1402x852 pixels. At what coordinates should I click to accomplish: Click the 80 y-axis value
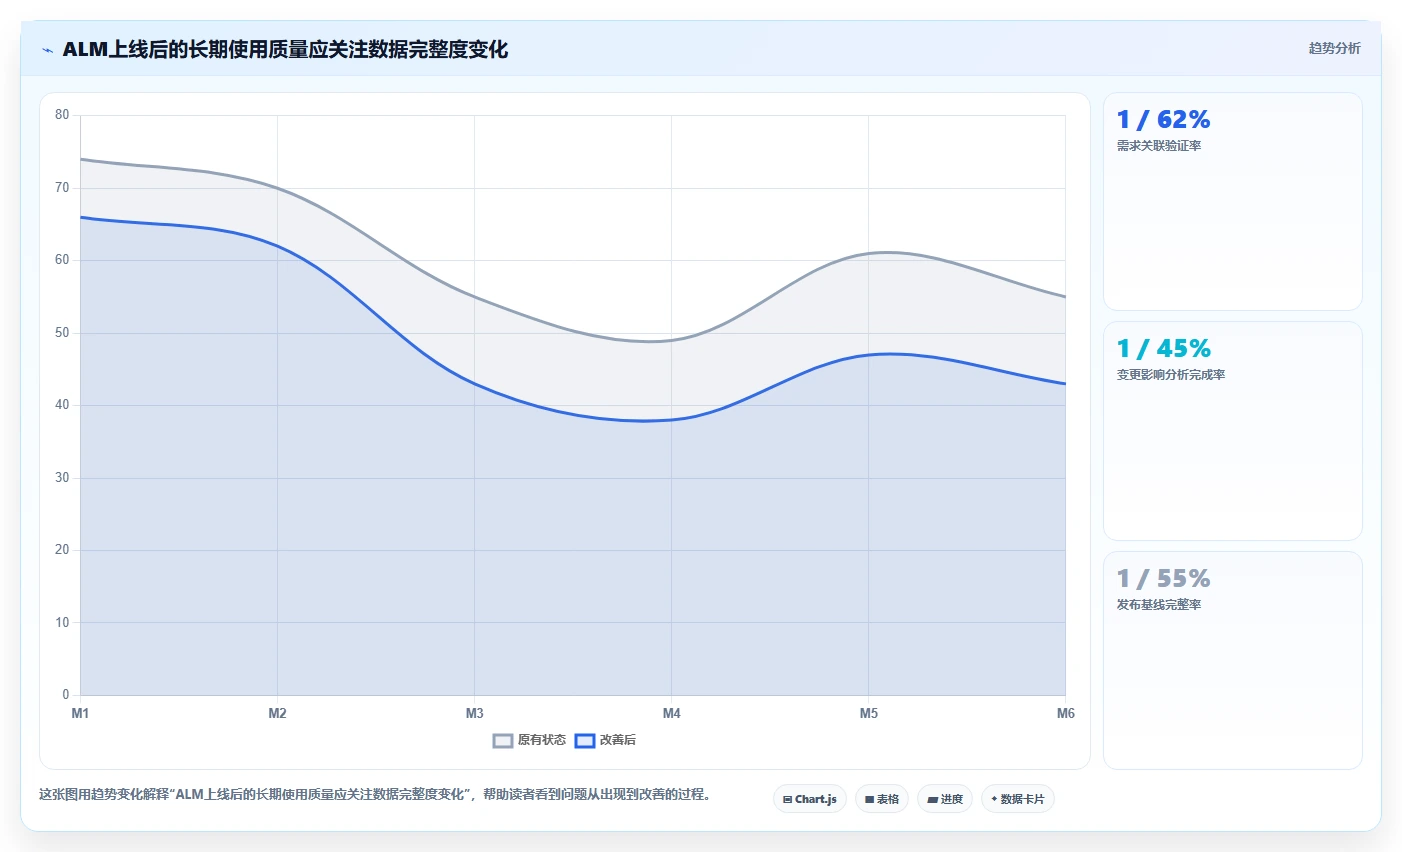(x=62, y=115)
